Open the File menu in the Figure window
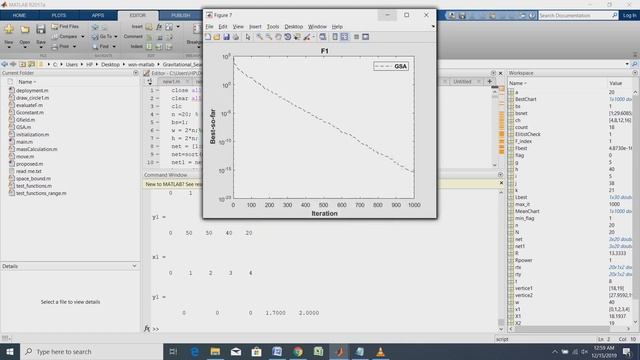This screenshot has width=640, height=360. tap(209, 27)
